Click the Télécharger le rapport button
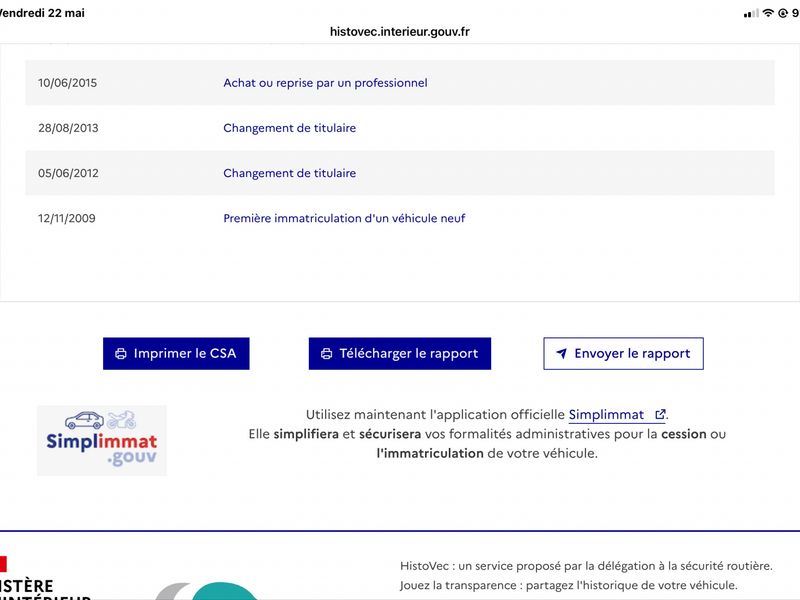This screenshot has height=600, width=800. point(399,354)
